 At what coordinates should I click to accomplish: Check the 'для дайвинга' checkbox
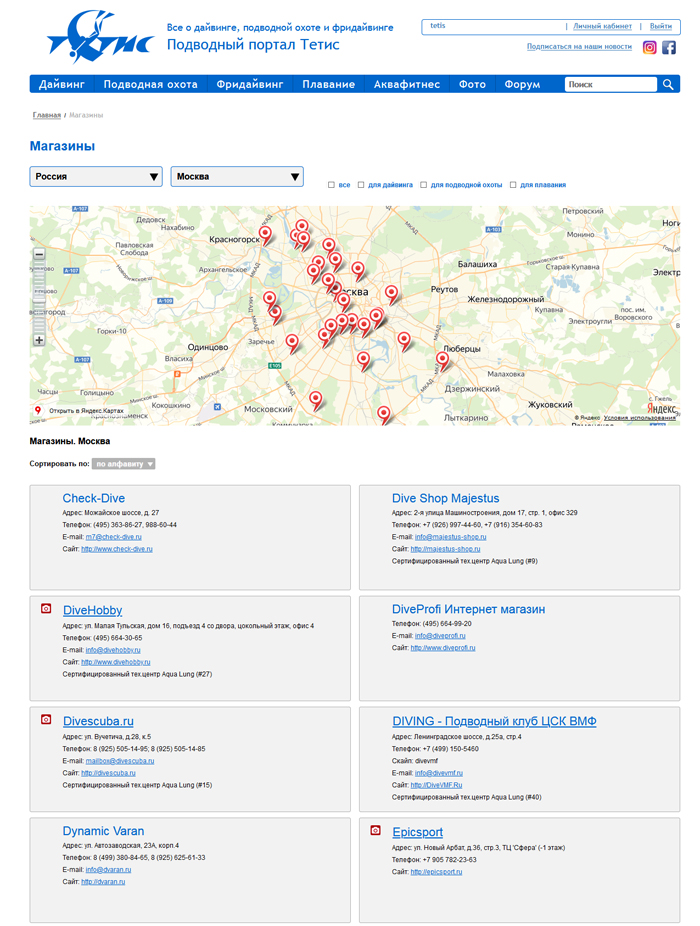(361, 185)
